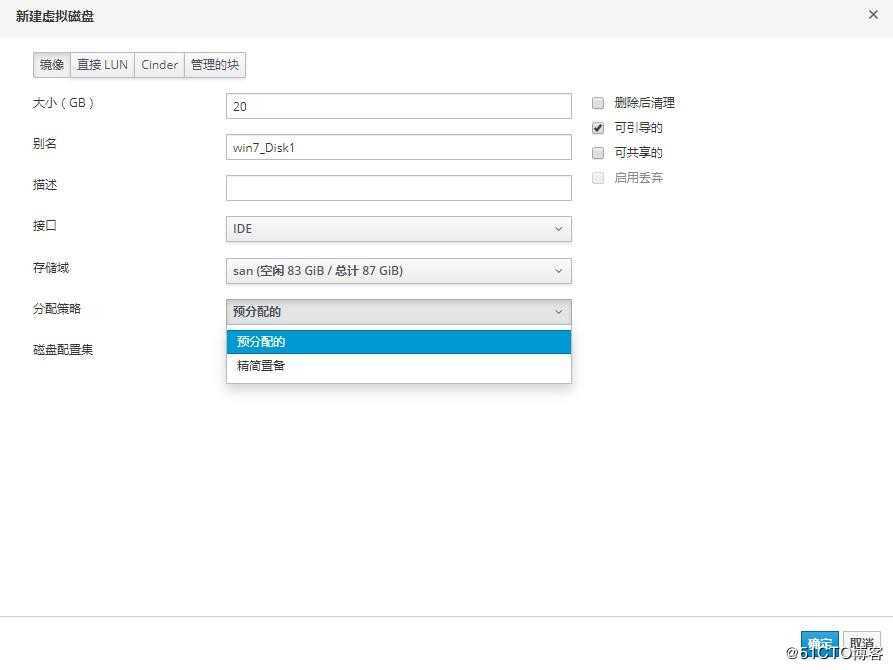Open the Cinder tab
This screenshot has width=893, height=670.
(x=159, y=65)
